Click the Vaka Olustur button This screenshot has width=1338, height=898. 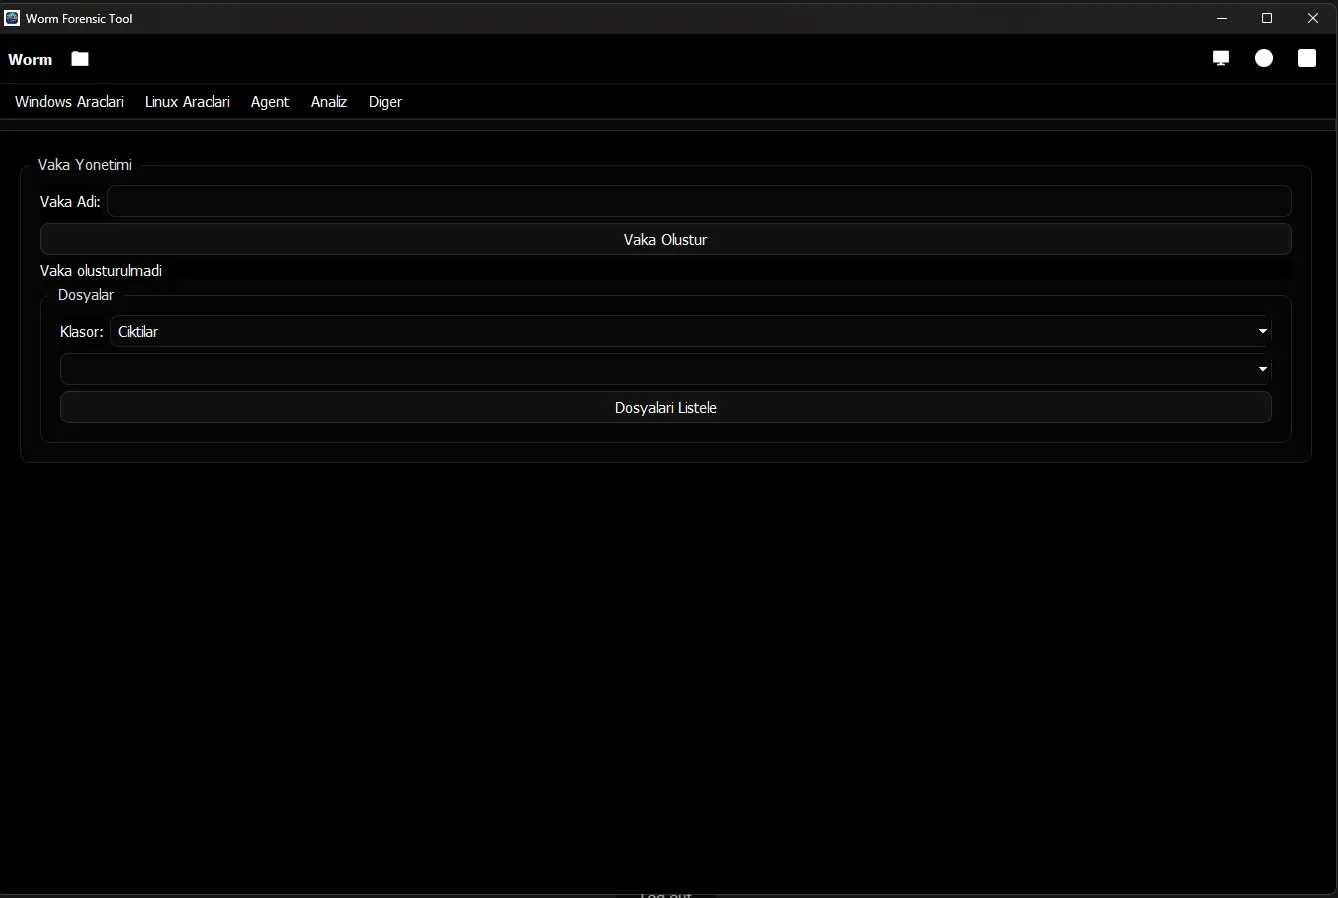tap(666, 240)
